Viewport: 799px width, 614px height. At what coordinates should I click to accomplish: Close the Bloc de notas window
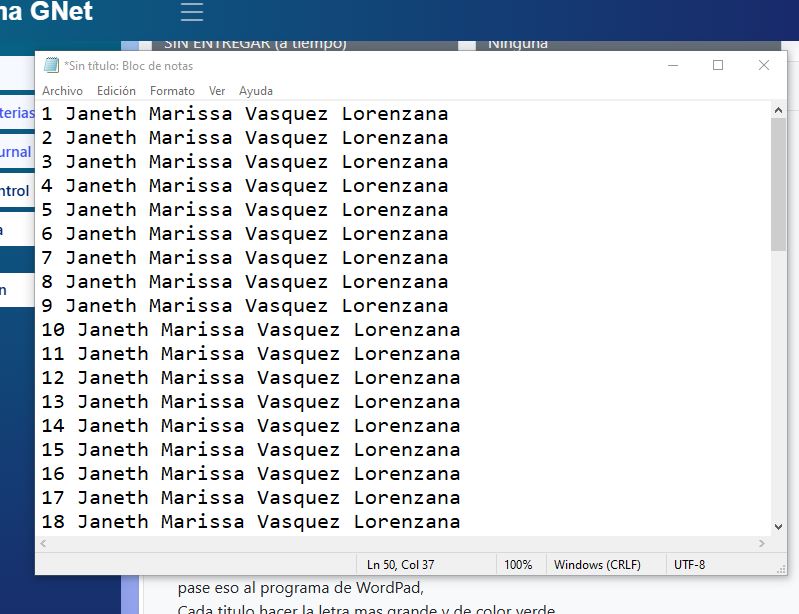coord(763,66)
